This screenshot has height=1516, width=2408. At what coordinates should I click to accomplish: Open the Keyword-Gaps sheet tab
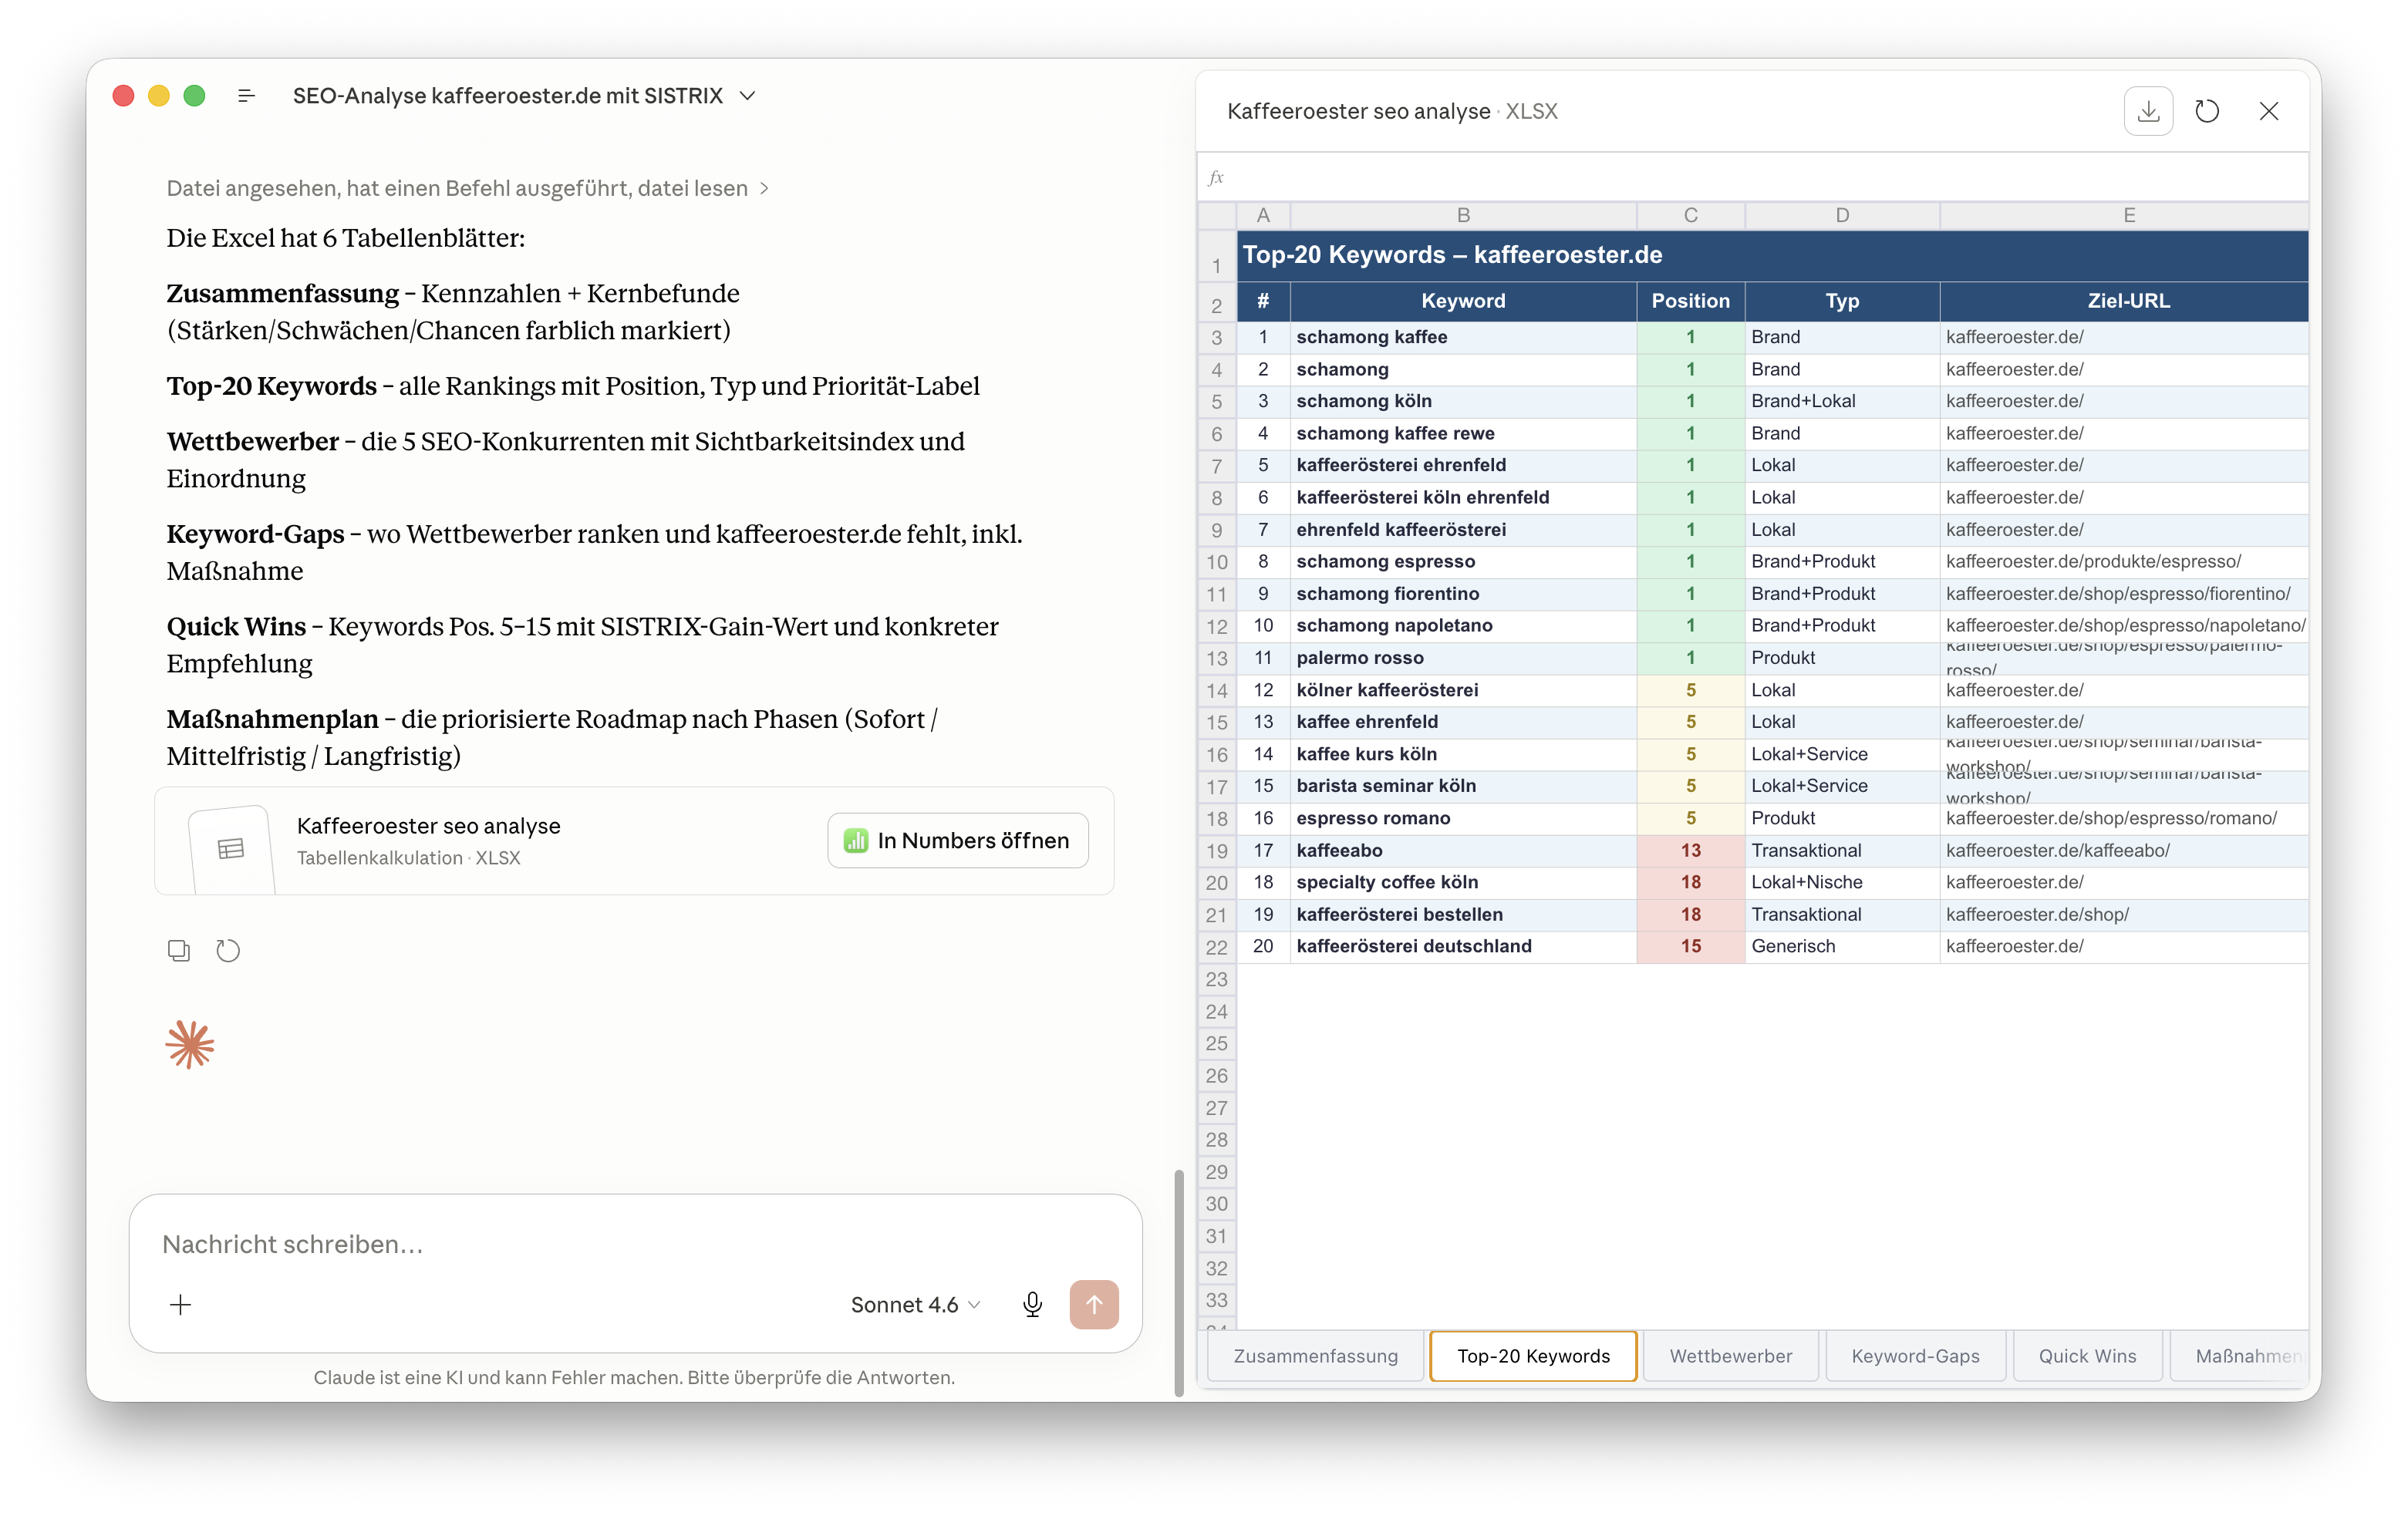1915,1356
